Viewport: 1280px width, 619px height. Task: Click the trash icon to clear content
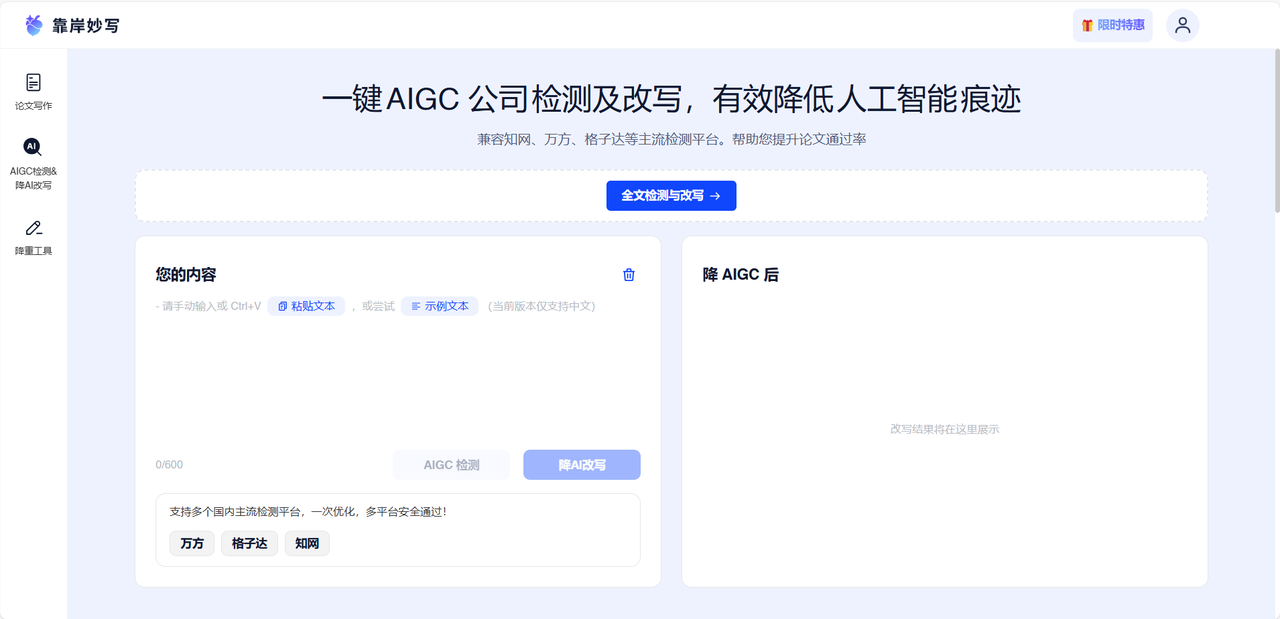click(629, 275)
